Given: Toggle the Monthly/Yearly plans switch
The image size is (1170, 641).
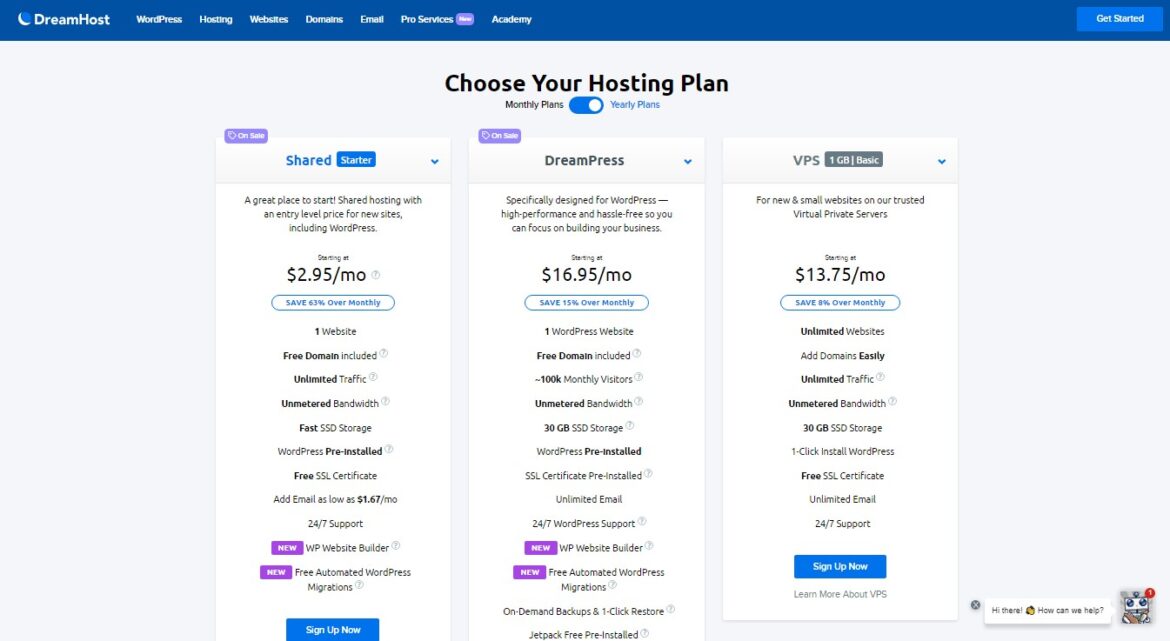Looking at the screenshot, I should click(586, 105).
